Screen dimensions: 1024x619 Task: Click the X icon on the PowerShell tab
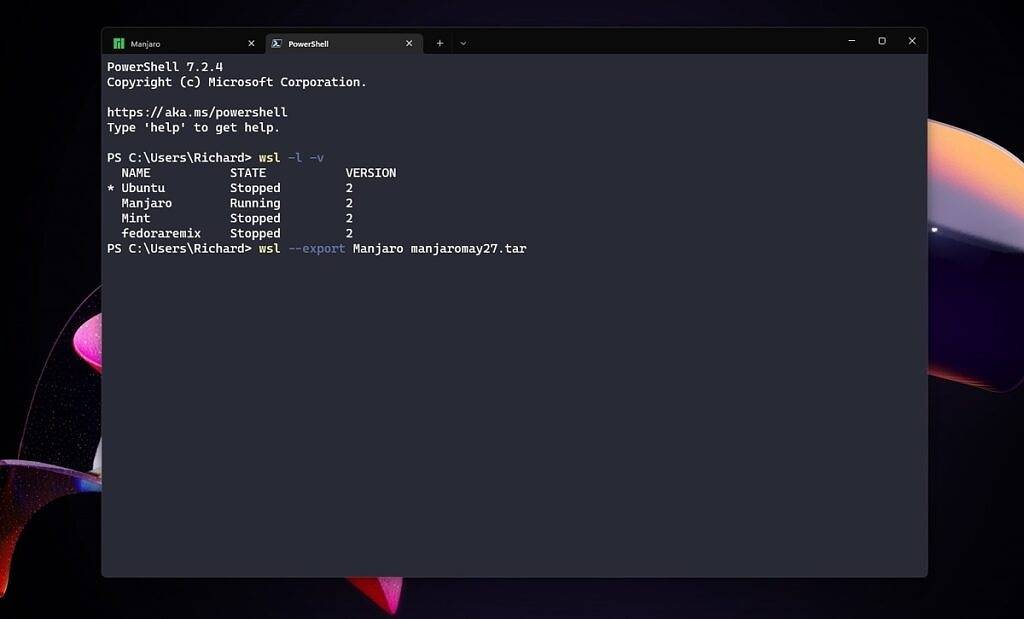408,43
